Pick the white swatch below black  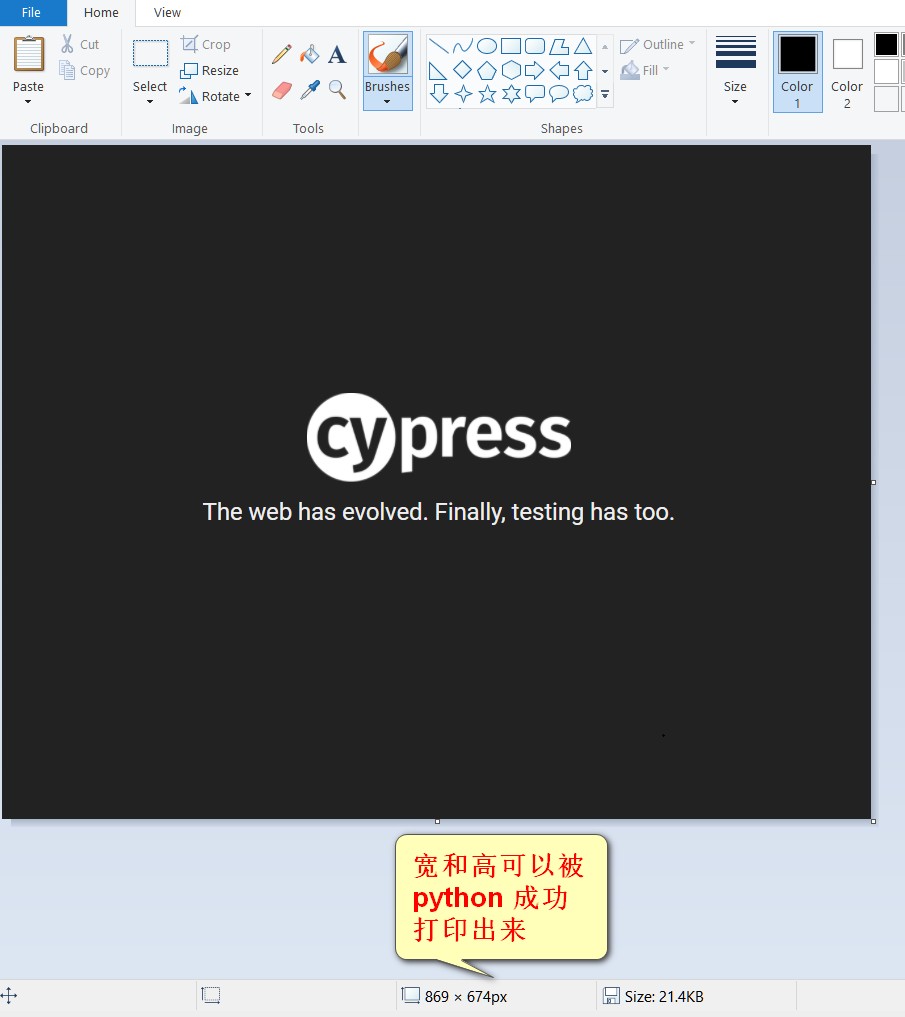pyautogui.click(x=886, y=71)
